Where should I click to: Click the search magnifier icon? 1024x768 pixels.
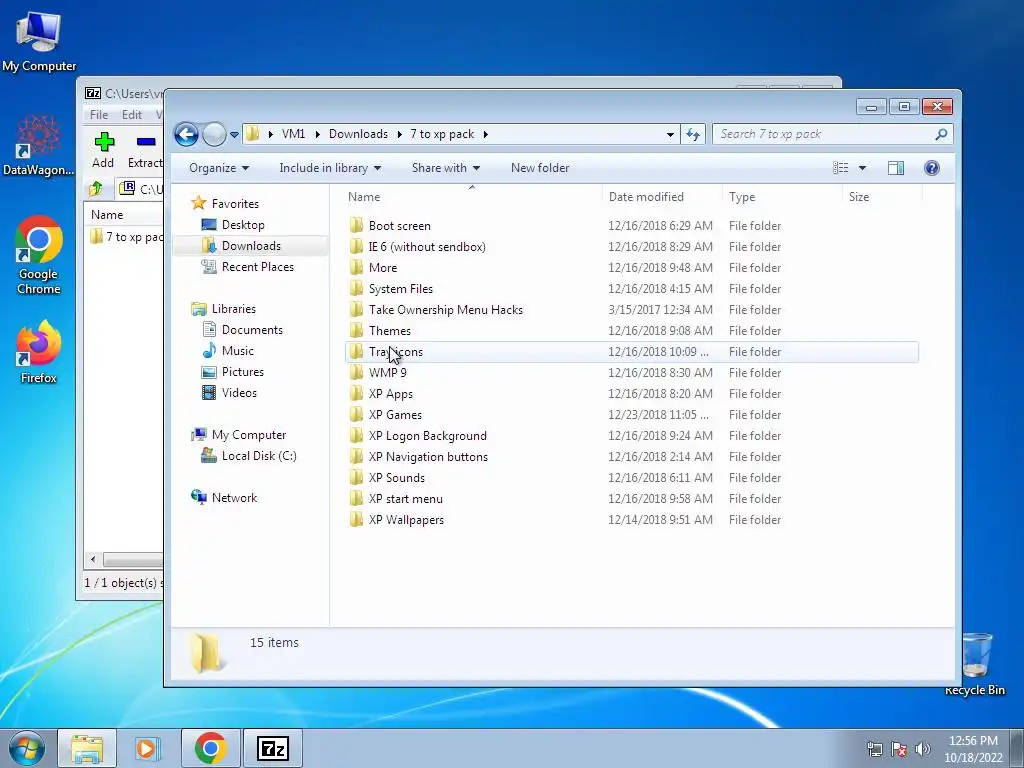pyautogui.click(x=941, y=134)
